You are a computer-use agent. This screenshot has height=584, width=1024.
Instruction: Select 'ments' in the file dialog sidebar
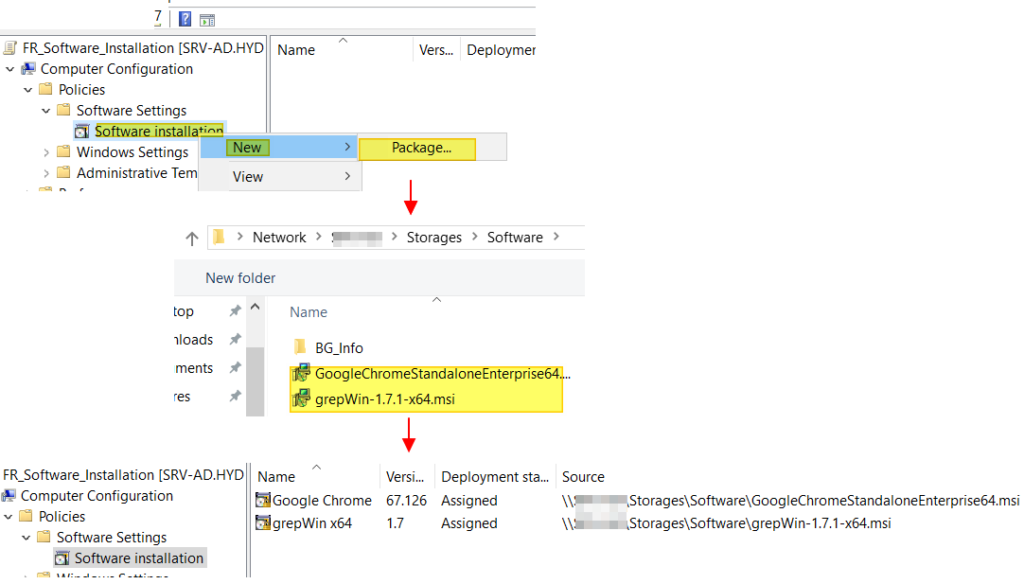point(193,368)
